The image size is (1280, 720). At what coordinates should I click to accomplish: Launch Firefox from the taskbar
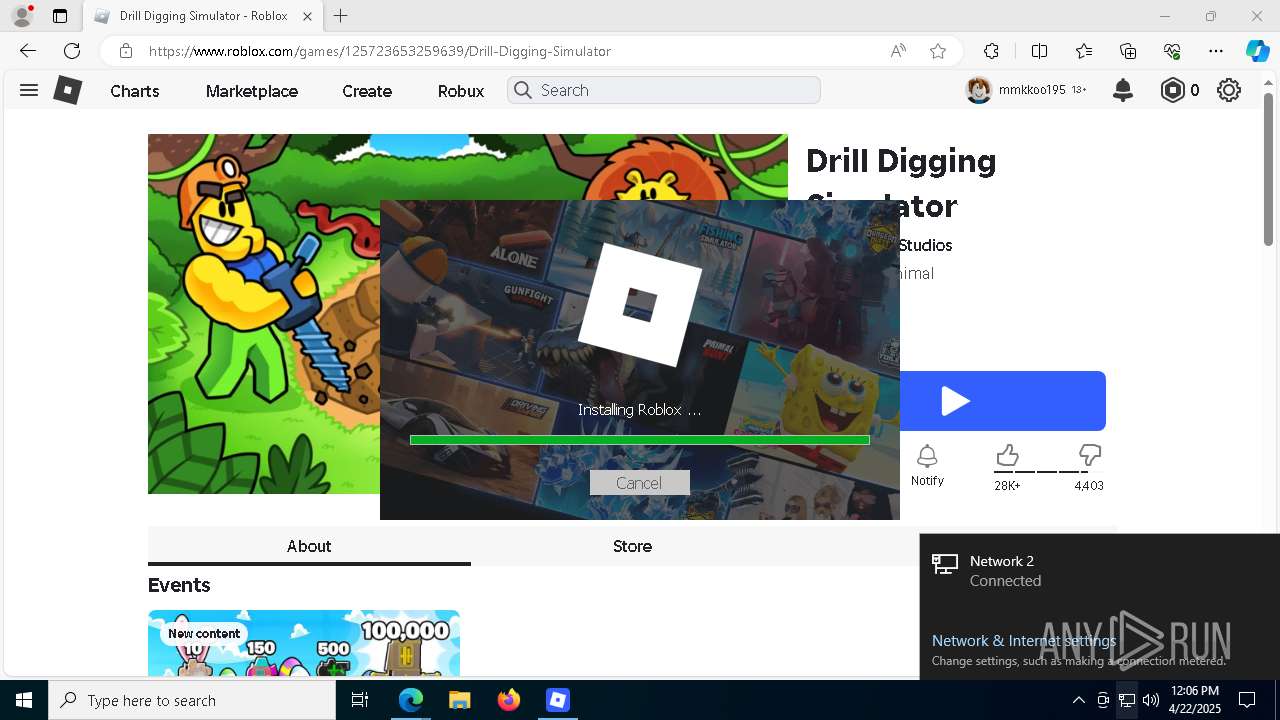[509, 700]
